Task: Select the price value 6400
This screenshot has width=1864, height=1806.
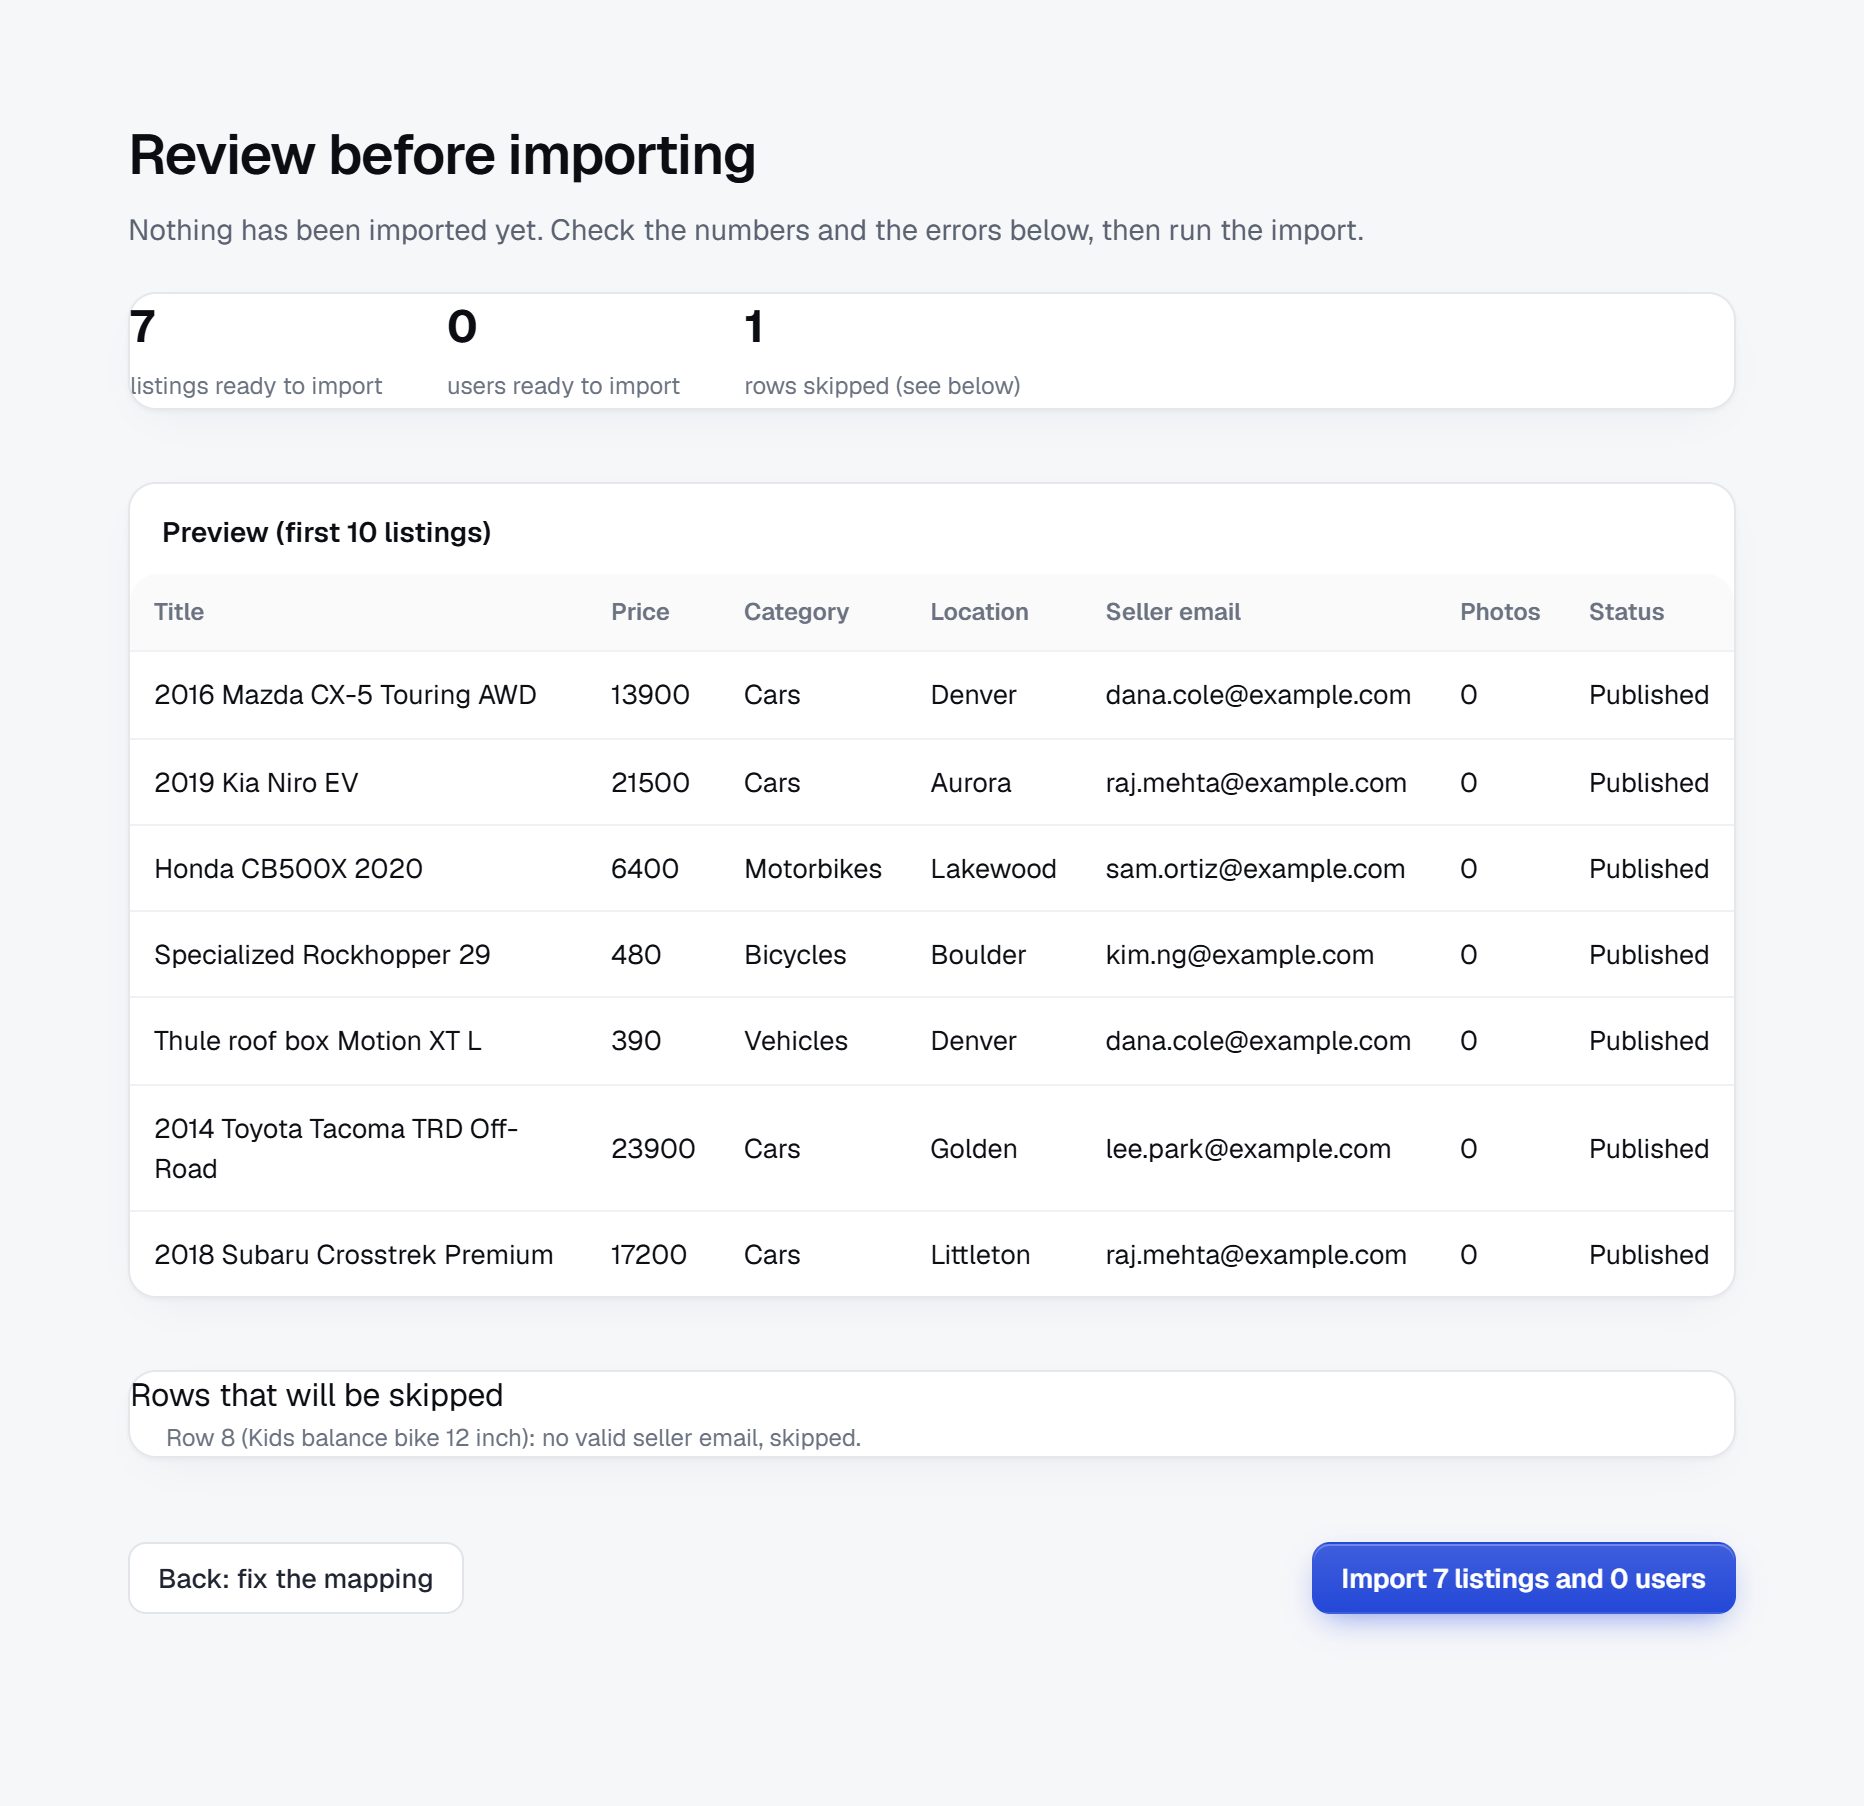Action: click(x=645, y=869)
